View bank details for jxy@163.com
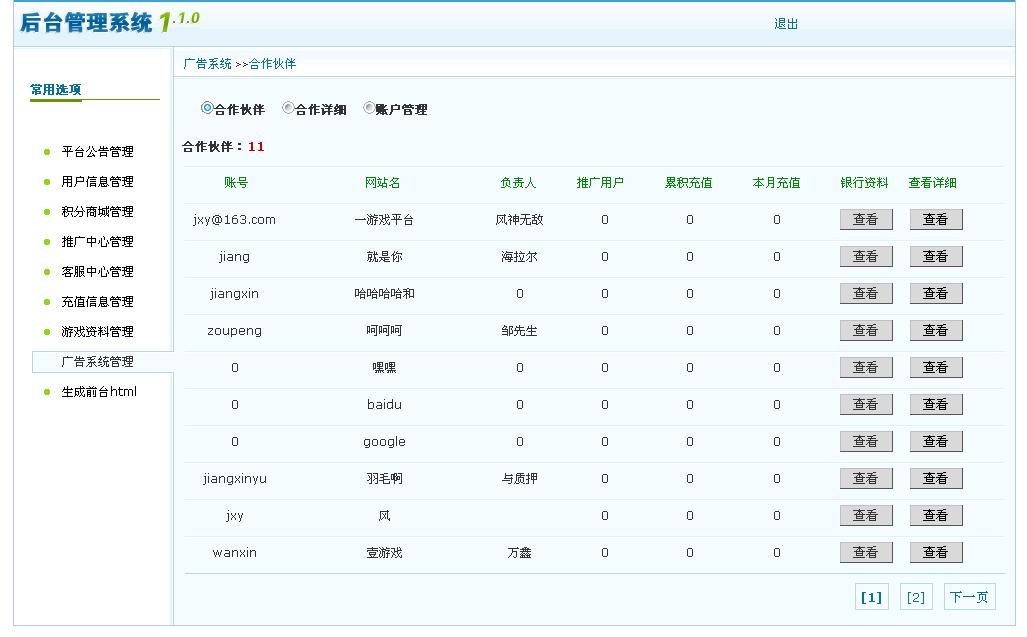1027x637 pixels. pyautogui.click(x=865, y=219)
